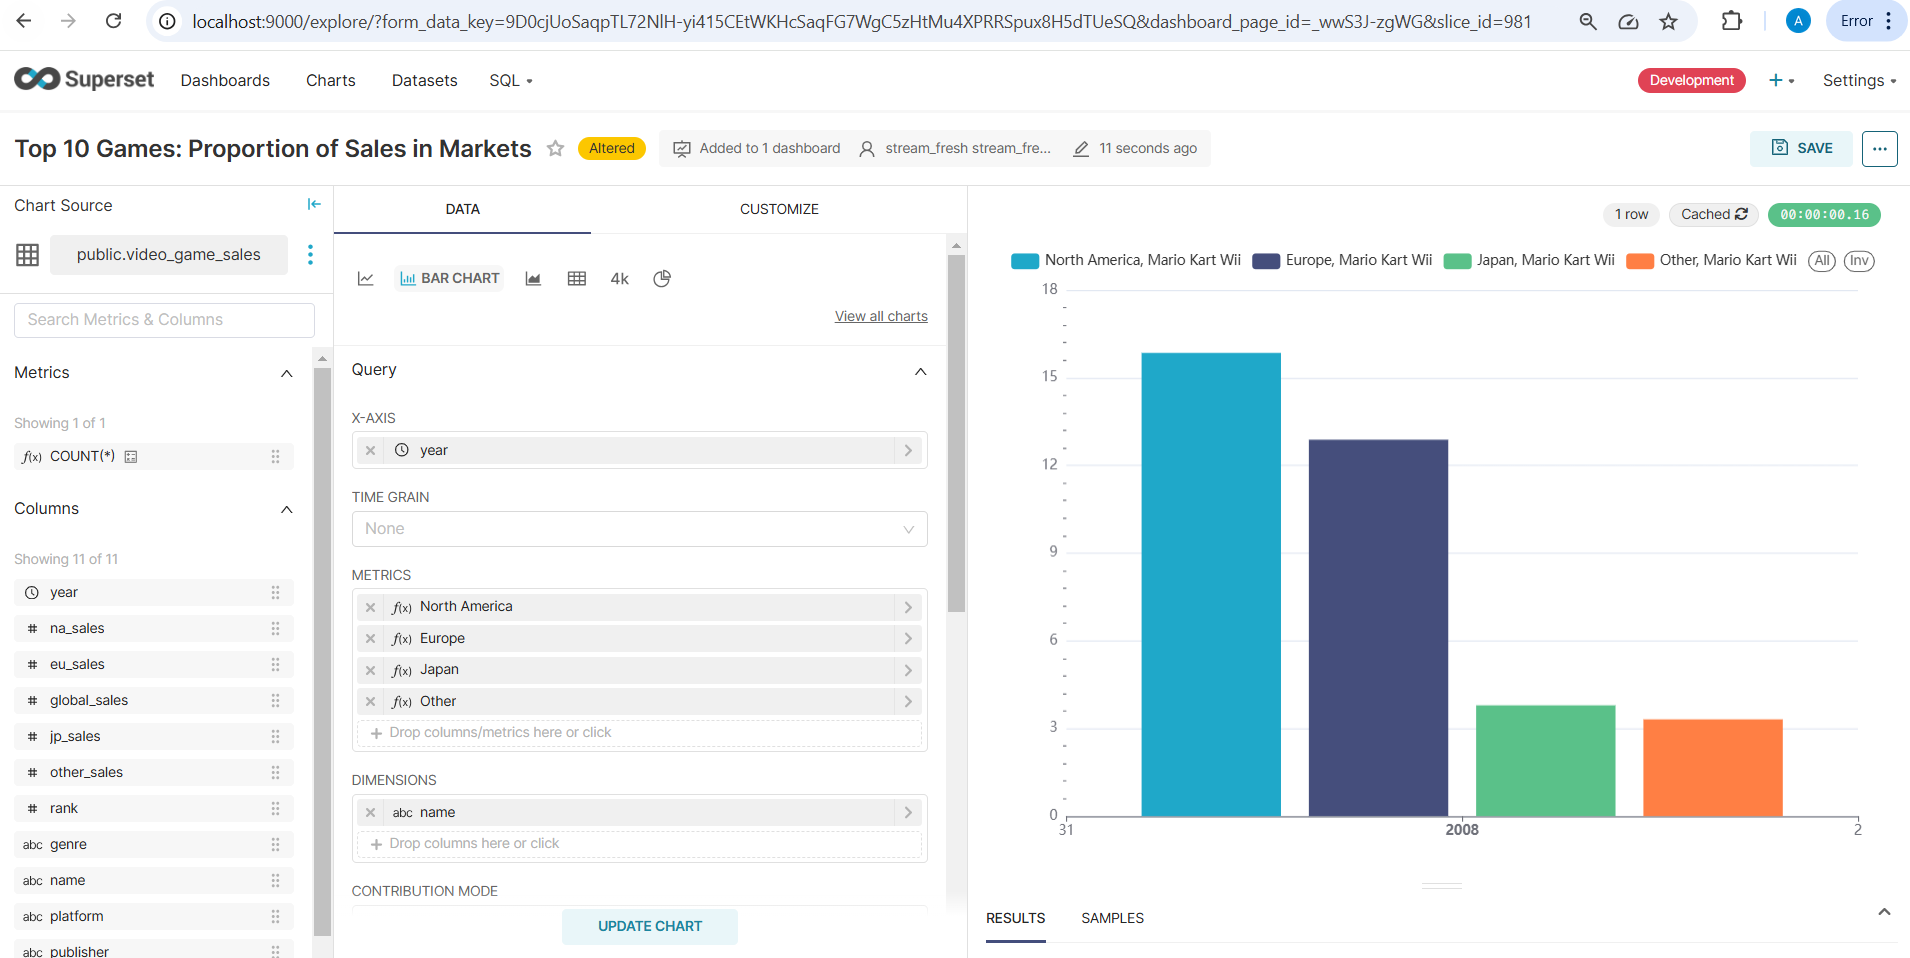Click the certified icon next to COUNT(*)
Screen dimensions: 1910x958
pos(131,457)
